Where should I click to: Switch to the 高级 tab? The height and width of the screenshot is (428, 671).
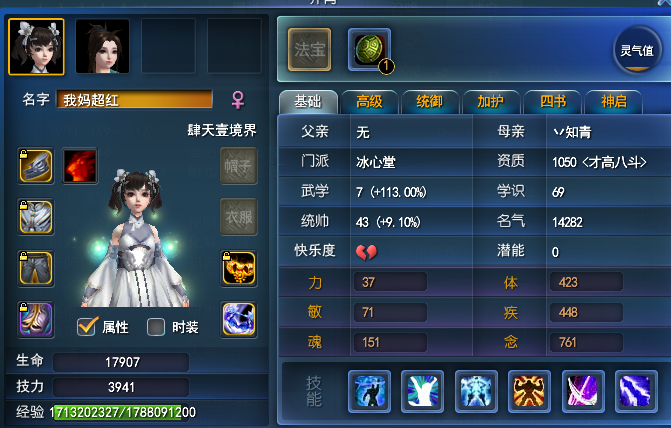pos(369,102)
